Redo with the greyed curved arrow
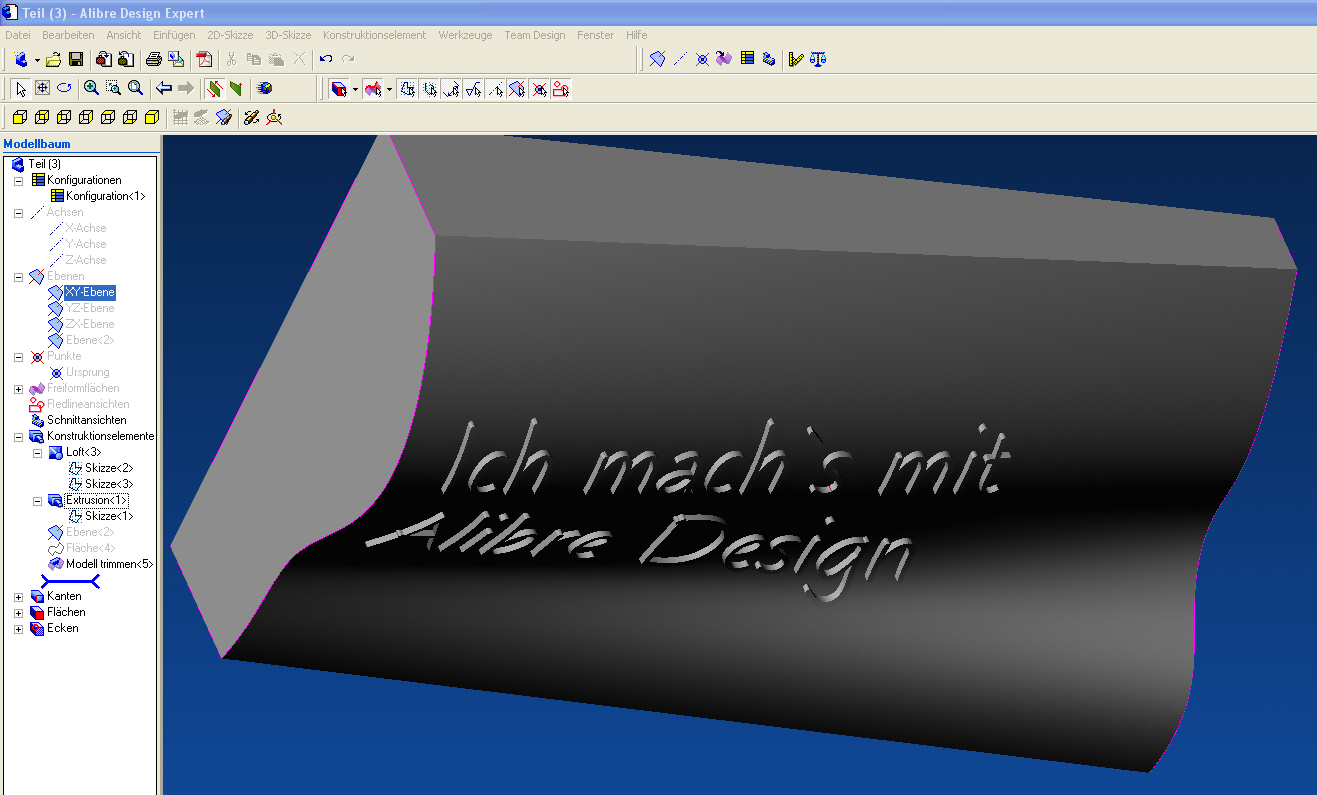The image size is (1317, 795). coord(348,60)
